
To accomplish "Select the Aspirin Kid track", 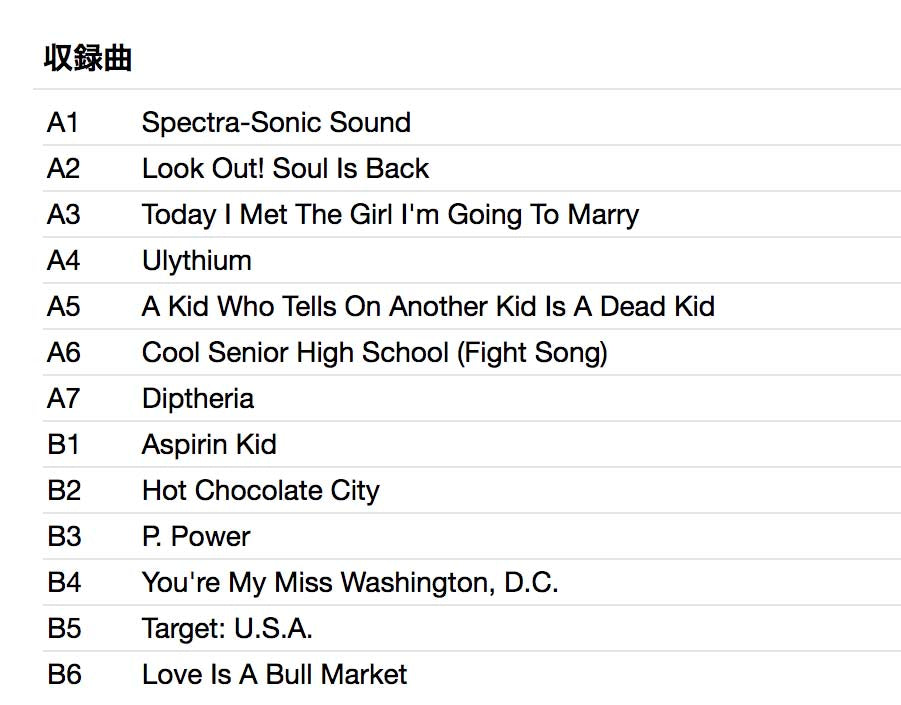I will coord(209,444).
